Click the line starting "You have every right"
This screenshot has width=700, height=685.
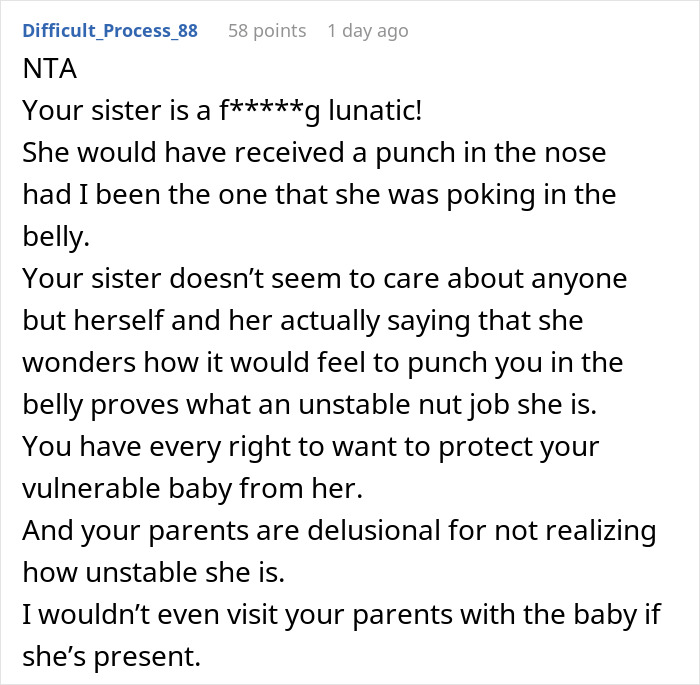click(x=308, y=445)
